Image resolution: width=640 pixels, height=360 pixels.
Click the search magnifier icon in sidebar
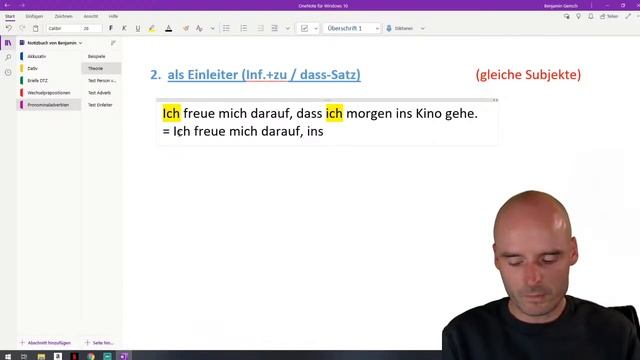click(x=8, y=58)
